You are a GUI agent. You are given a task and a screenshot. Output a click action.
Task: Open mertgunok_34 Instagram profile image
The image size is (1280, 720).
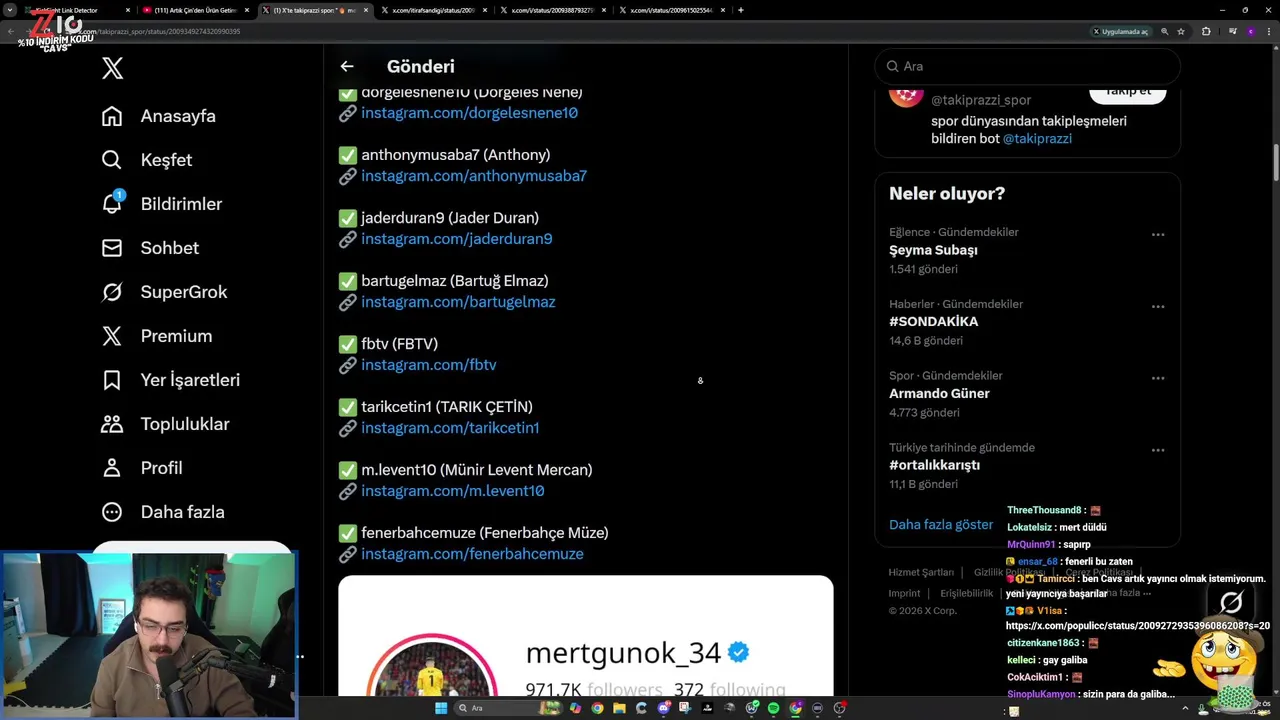pos(432,665)
